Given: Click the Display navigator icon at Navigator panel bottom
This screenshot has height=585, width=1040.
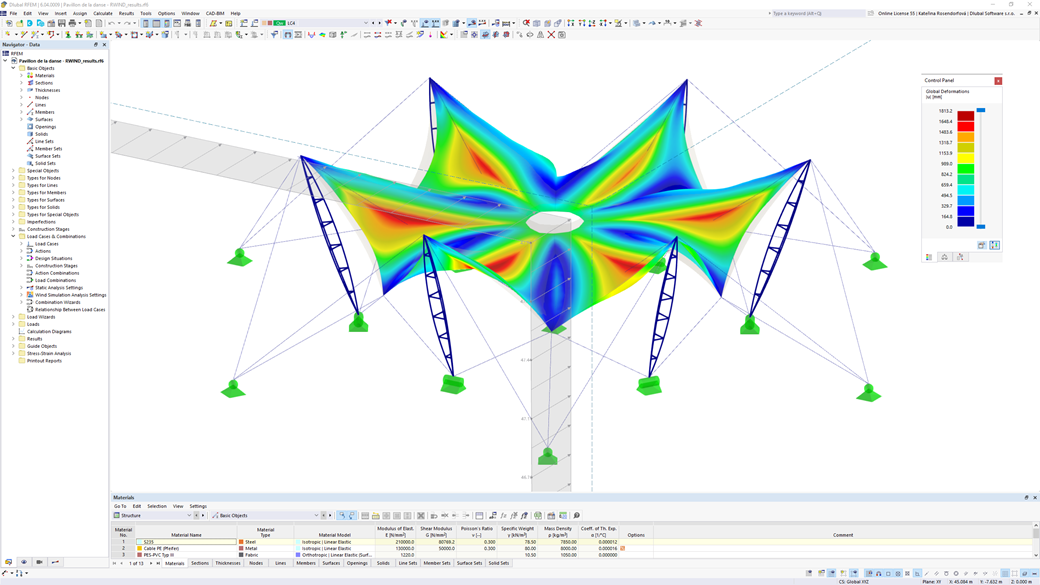Looking at the screenshot, I should 23,562.
